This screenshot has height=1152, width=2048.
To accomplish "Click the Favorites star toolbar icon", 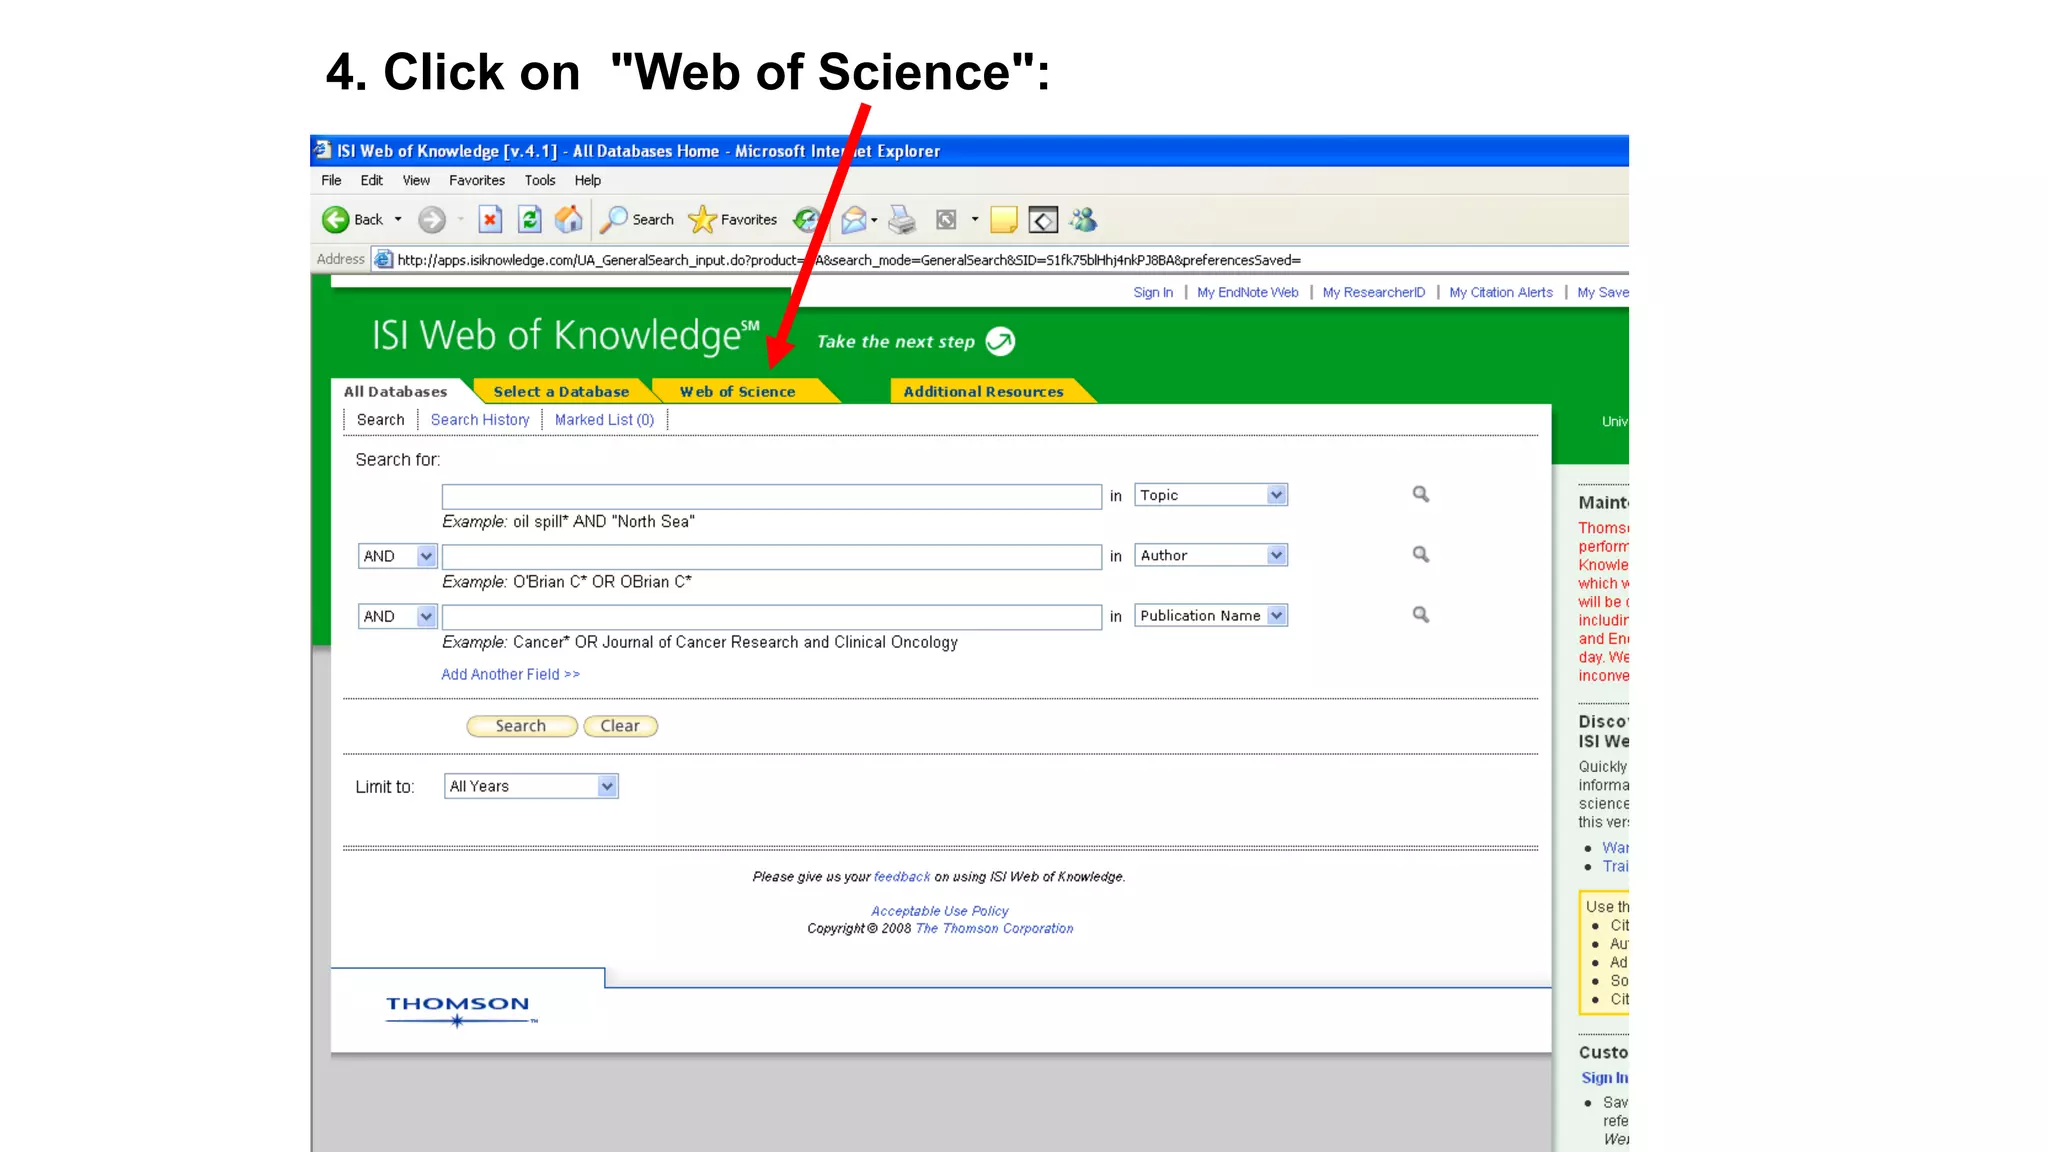I will 702,220.
